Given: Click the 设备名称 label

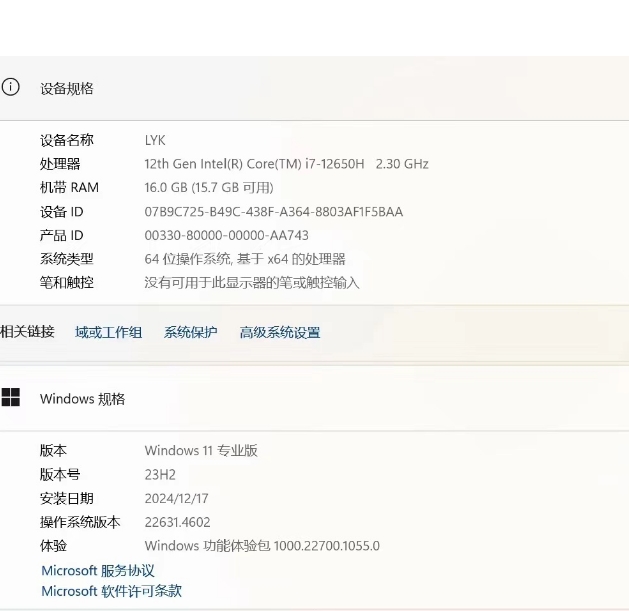Looking at the screenshot, I should click(67, 140).
